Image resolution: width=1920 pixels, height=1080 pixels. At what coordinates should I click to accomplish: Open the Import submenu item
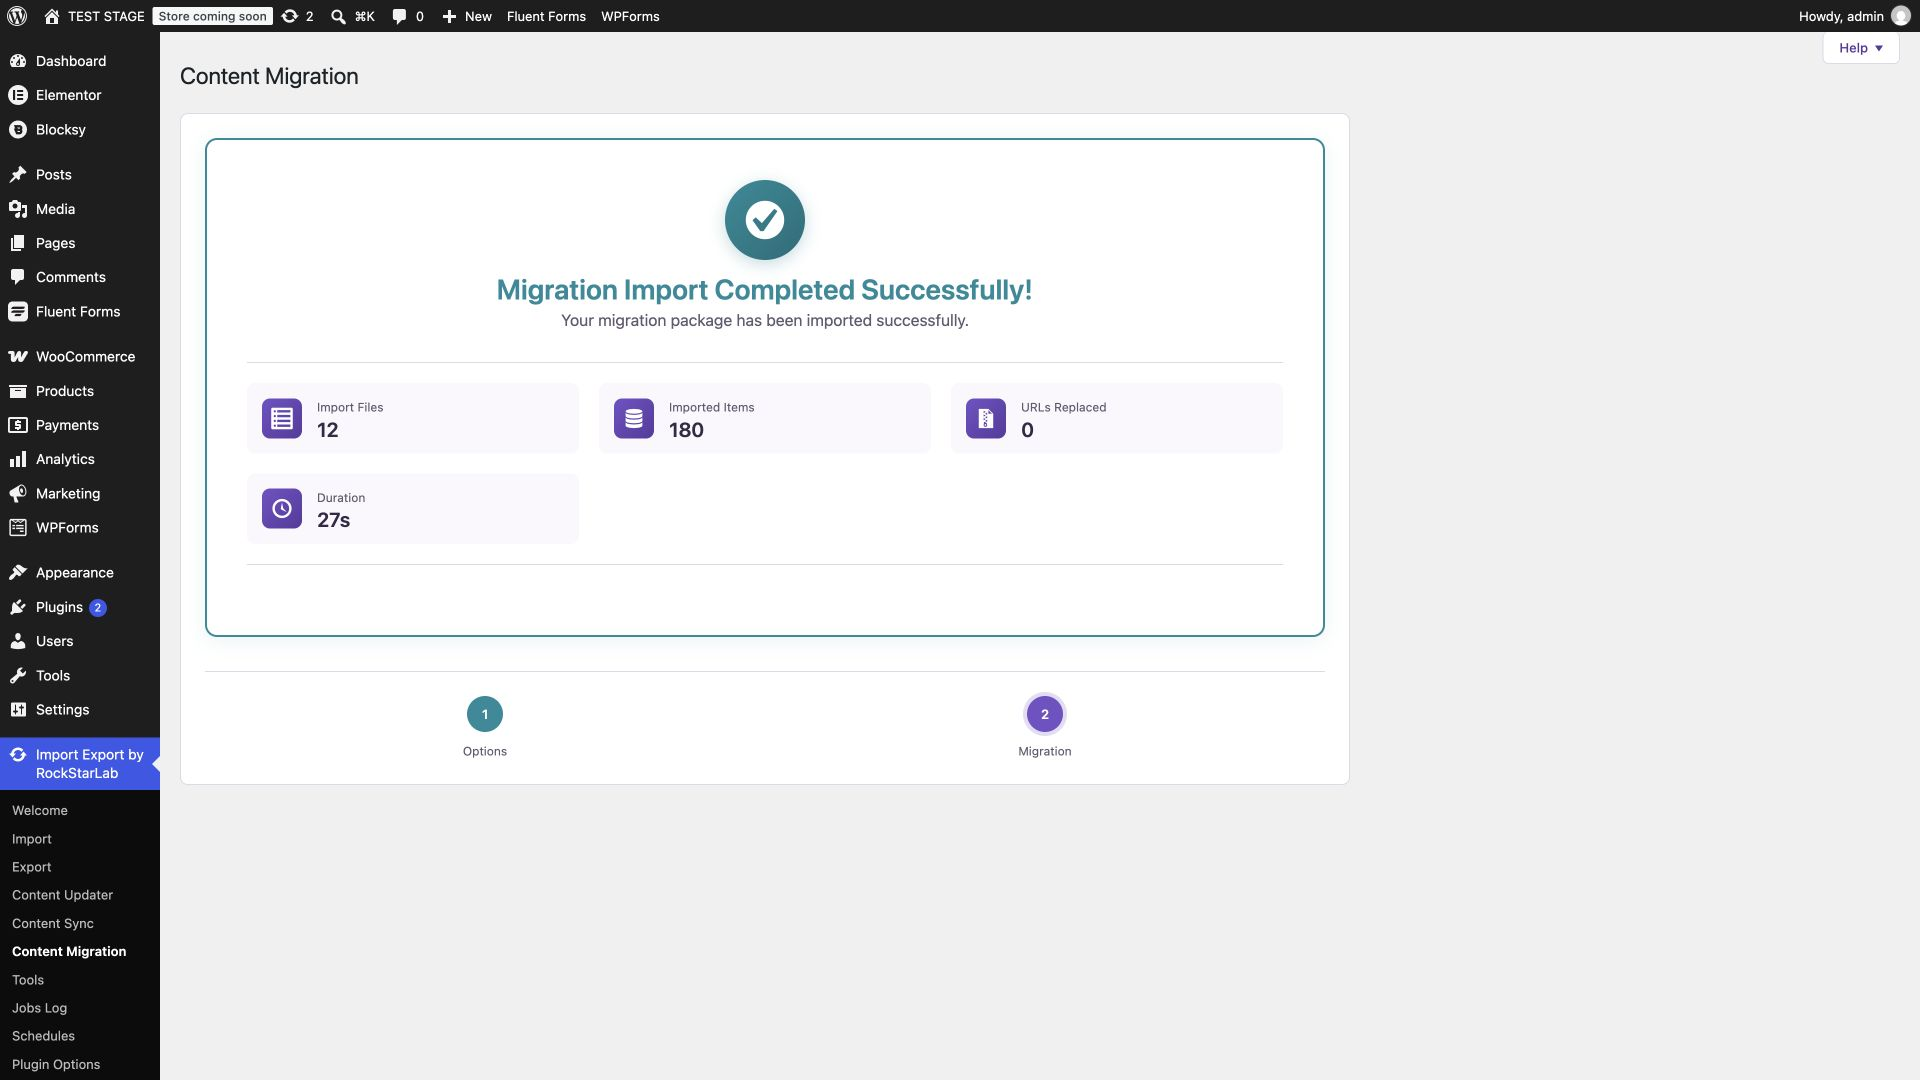point(32,839)
